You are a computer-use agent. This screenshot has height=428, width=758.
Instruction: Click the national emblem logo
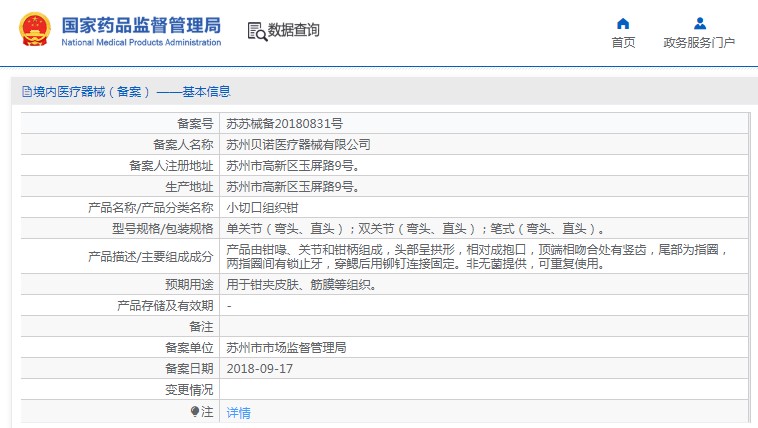(34, 30)
